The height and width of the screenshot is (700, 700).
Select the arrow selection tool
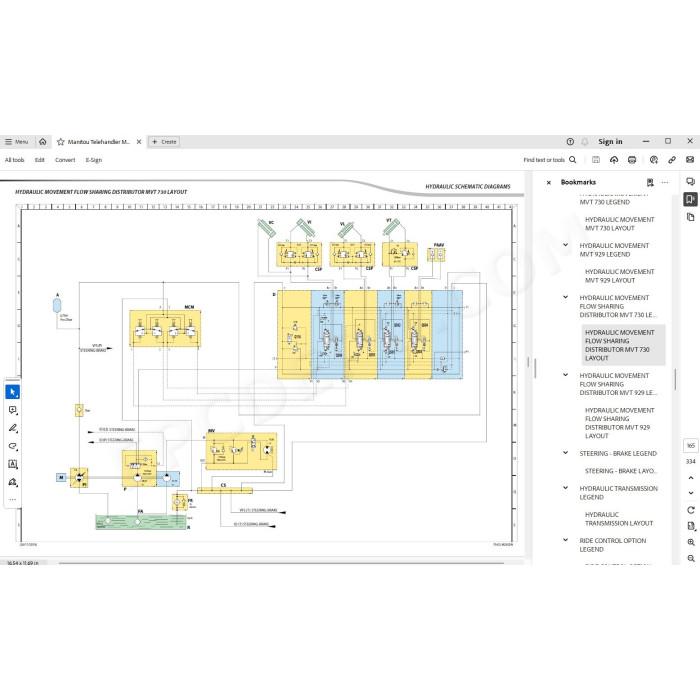point(12,392)
